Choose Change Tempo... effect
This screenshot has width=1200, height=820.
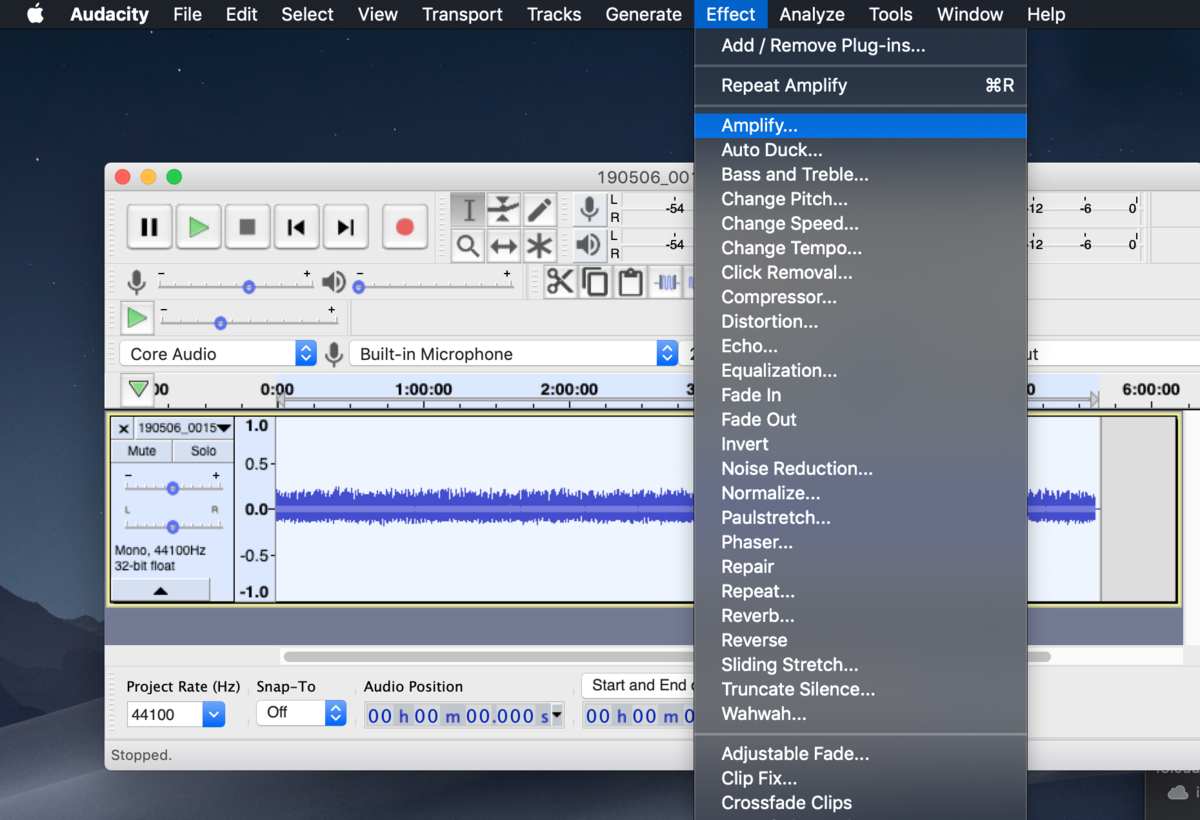860,248
